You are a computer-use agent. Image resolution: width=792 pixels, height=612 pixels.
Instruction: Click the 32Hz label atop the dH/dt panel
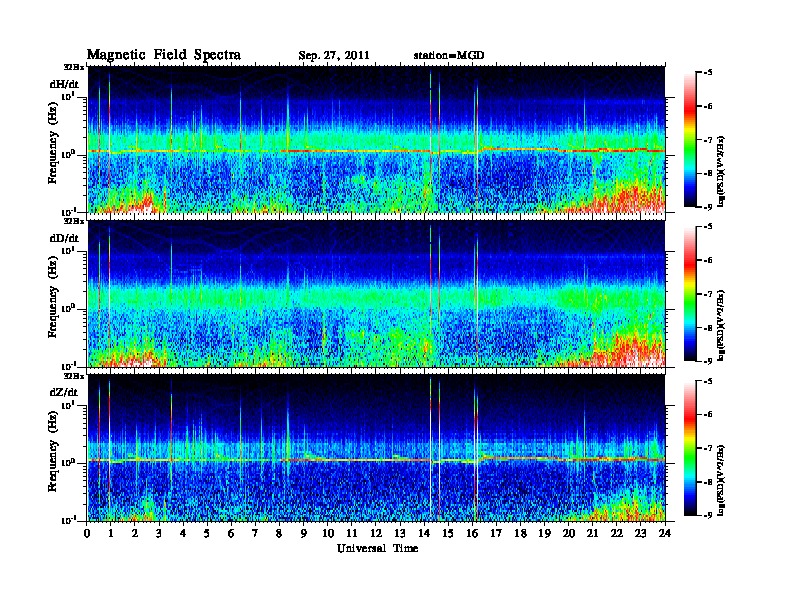click(x=74, y=66)
